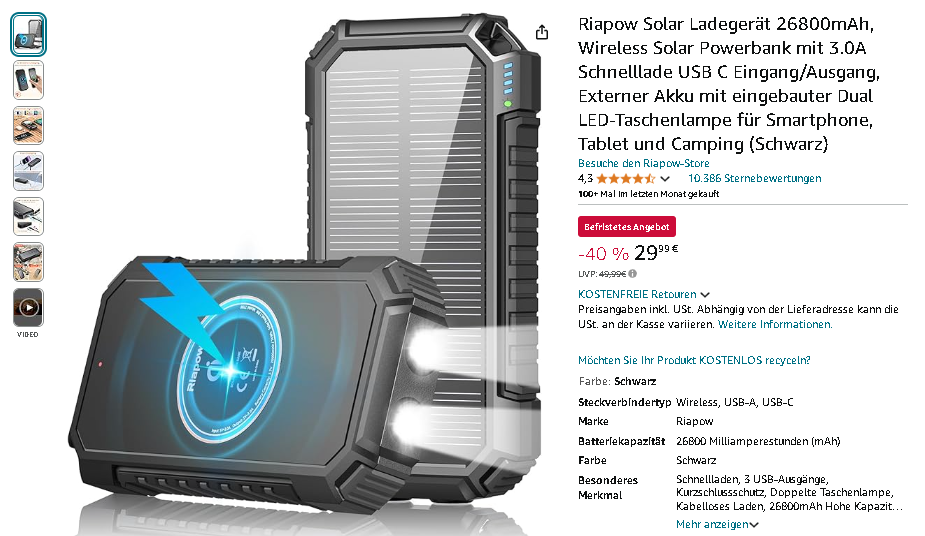
Task: Expand Mehr anzeigen product details
Action: [x=717, y=524]
